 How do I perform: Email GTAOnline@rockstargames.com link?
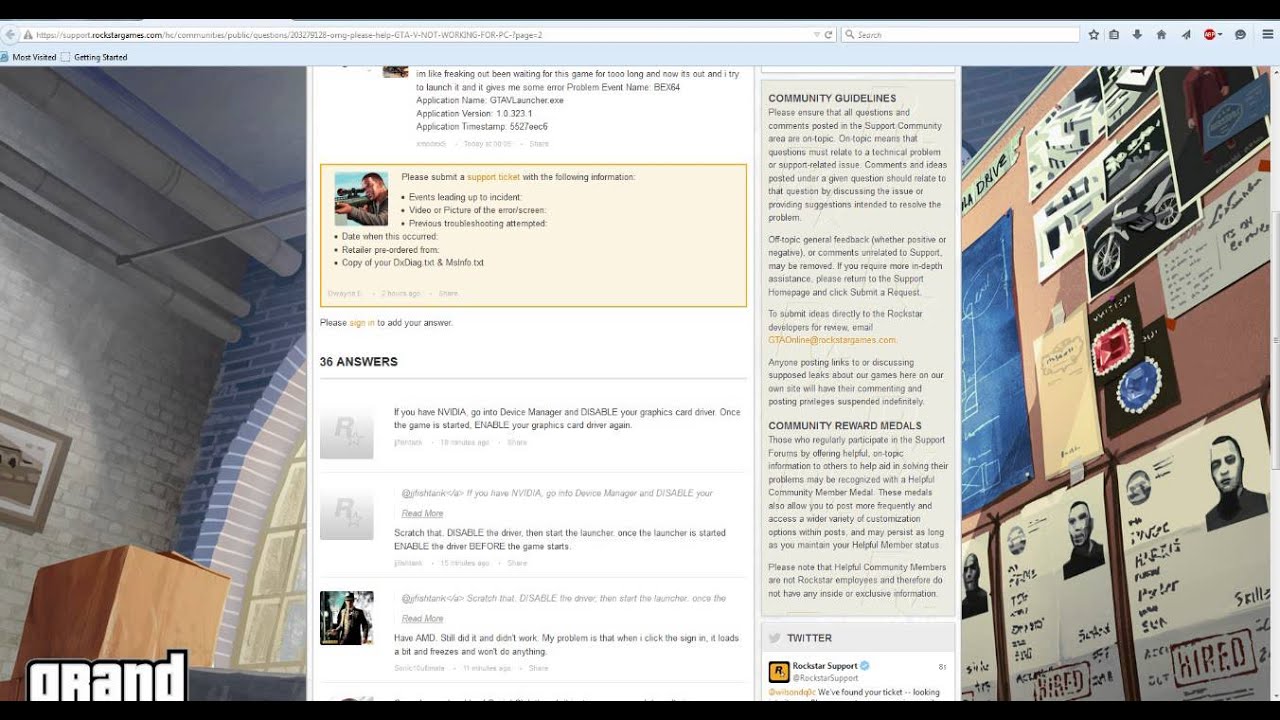point(832,340)
